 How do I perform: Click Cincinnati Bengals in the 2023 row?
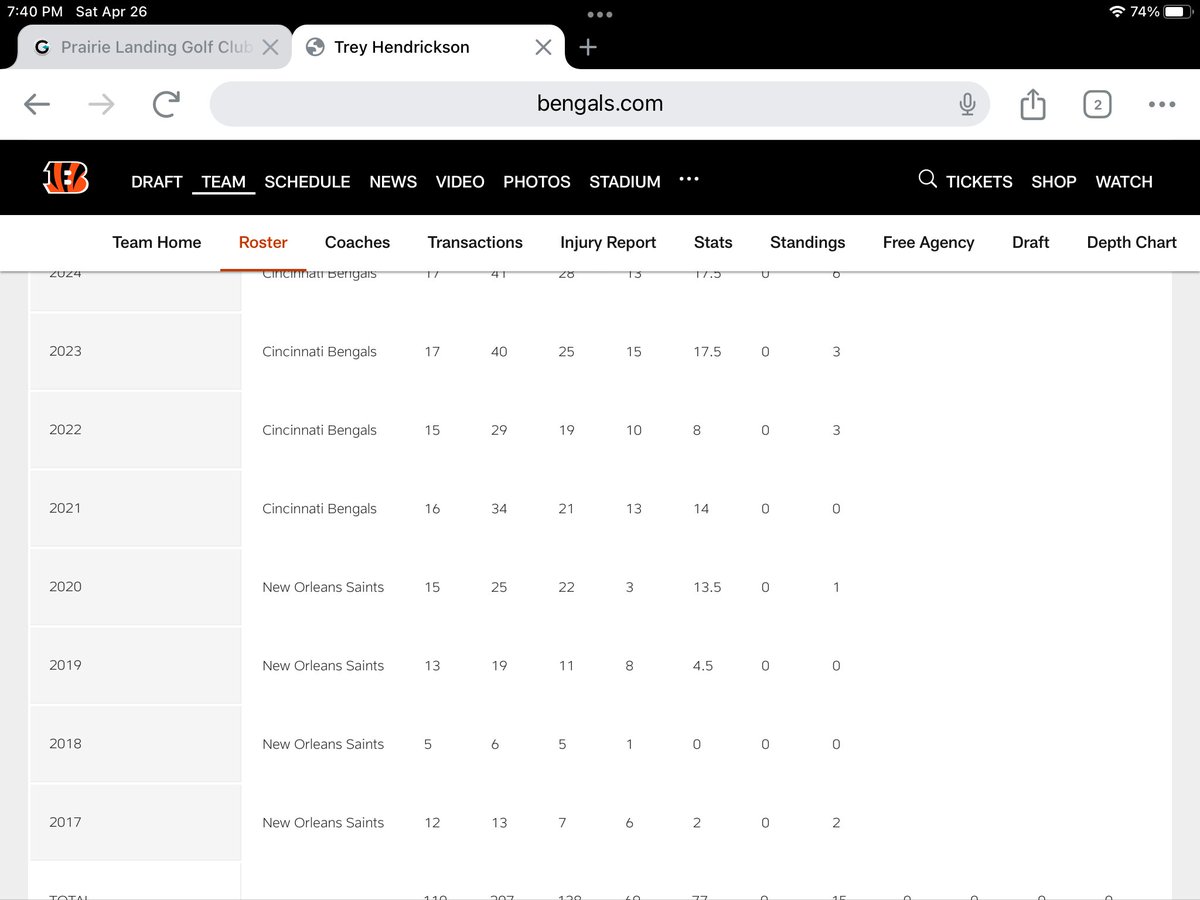point(319,352)
